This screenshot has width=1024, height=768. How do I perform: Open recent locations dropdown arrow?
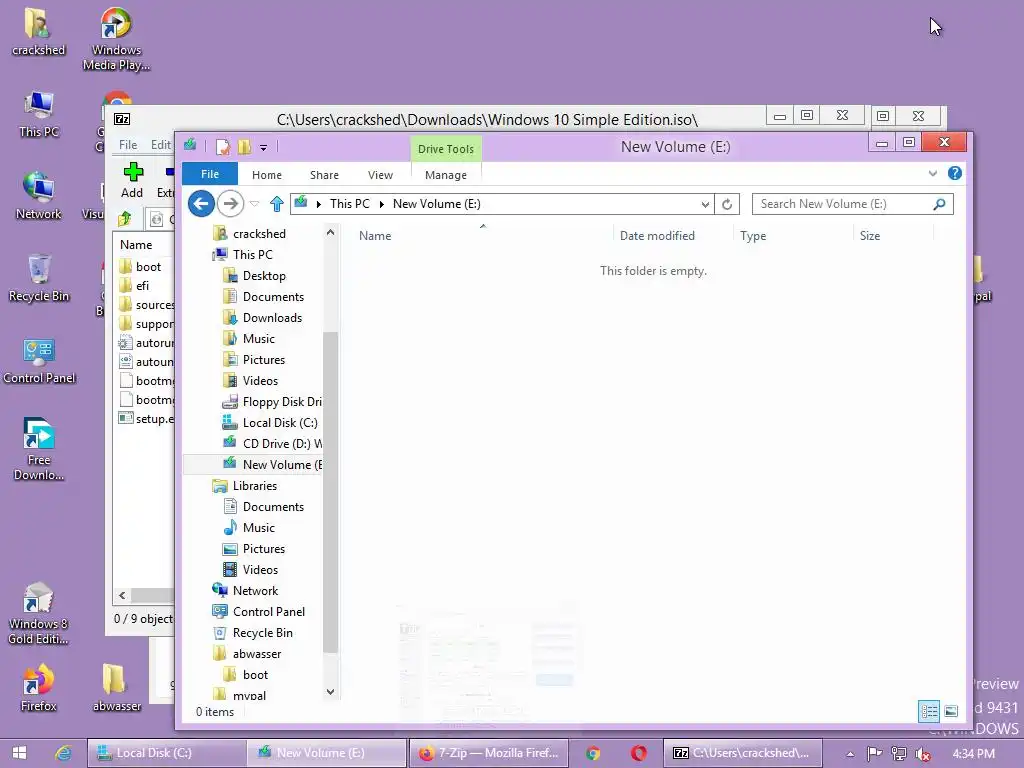coord(255,204)
